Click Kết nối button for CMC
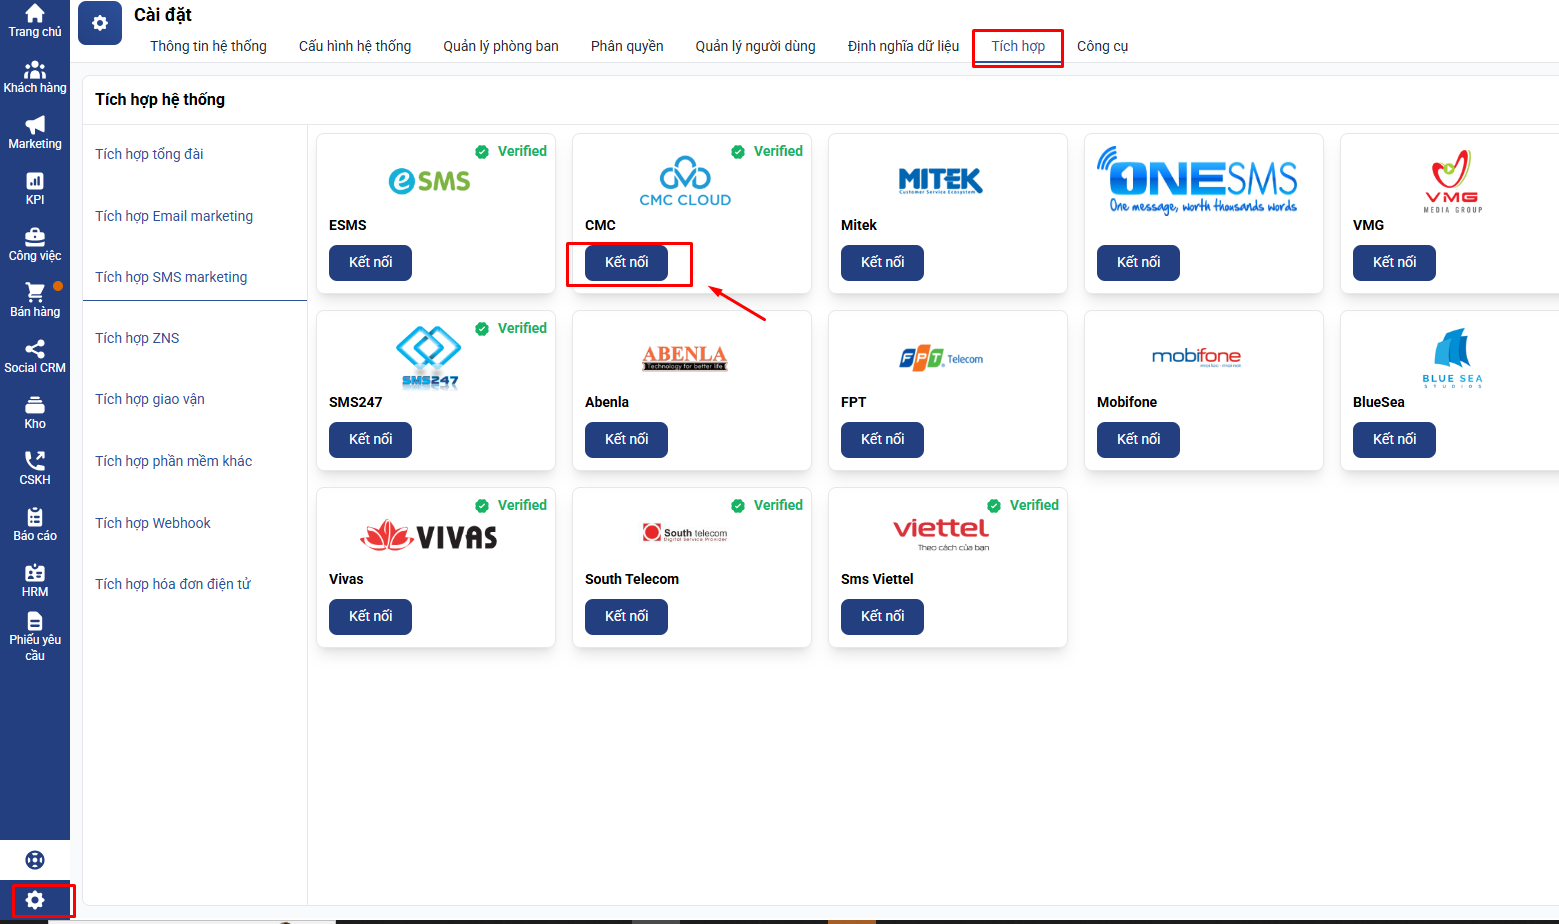The height and width of the screenshot is (924, 1559). click(626, 263)
